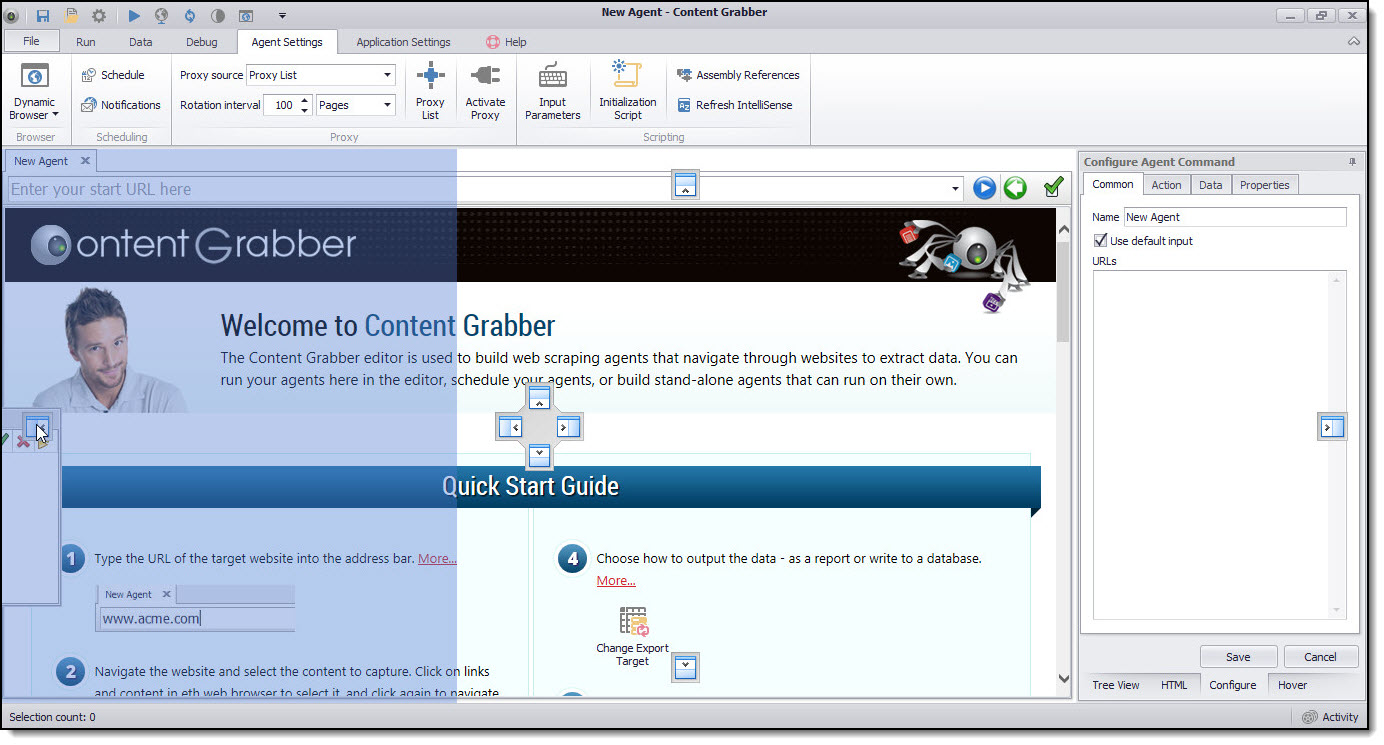The width and height of the screenshot is (1384, 745).
Task: Open agent with quick access folder icon
Action: click(x=71, y=16)
